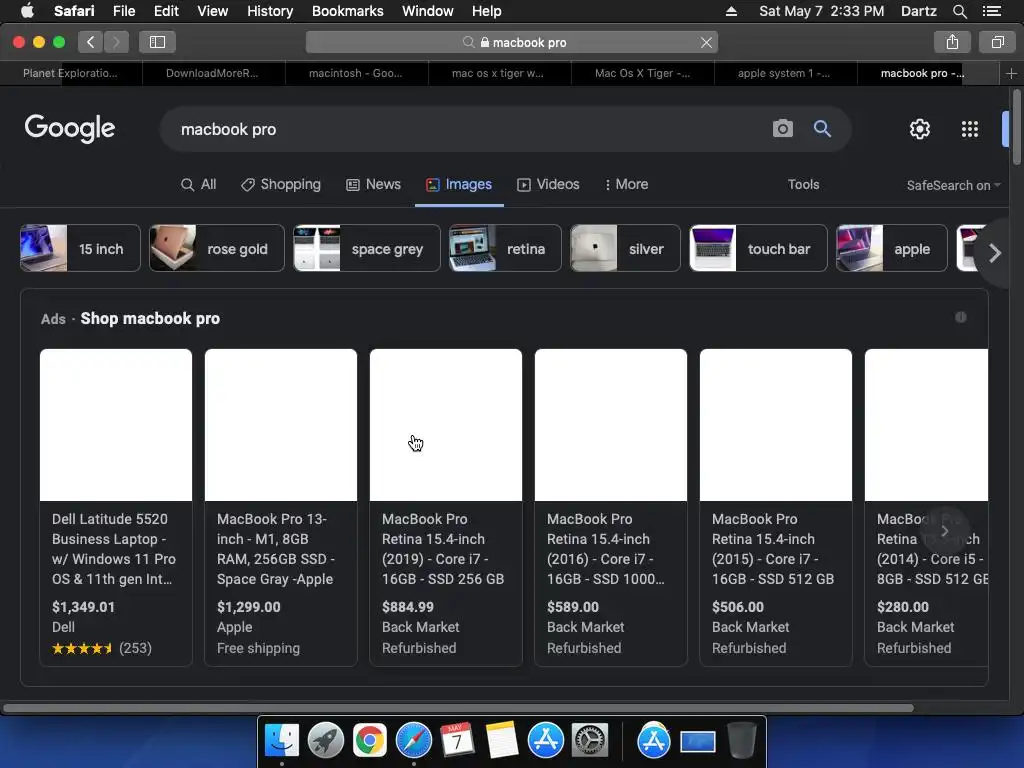This screenshot has width=1024, height=768.
Task: Filter images by touch bar
Action: 758,248
